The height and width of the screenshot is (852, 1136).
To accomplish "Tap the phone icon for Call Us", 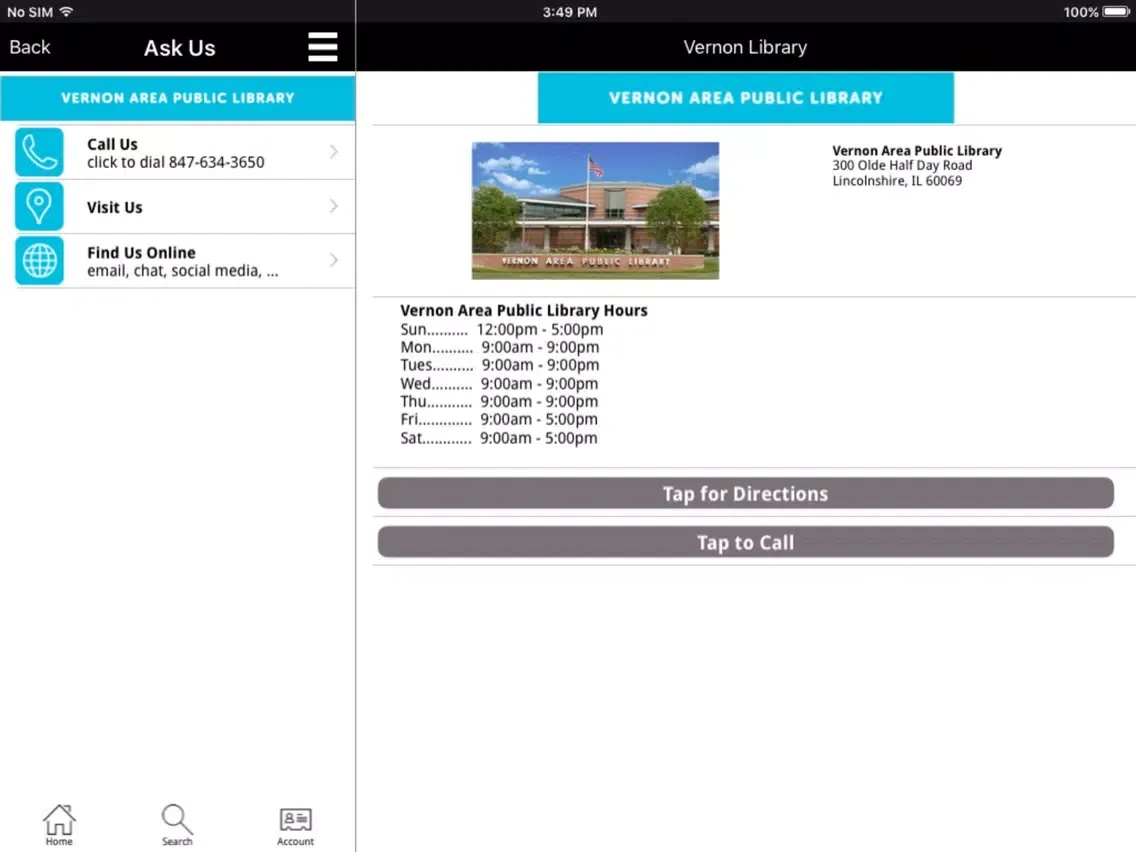I will pos(39,152).
